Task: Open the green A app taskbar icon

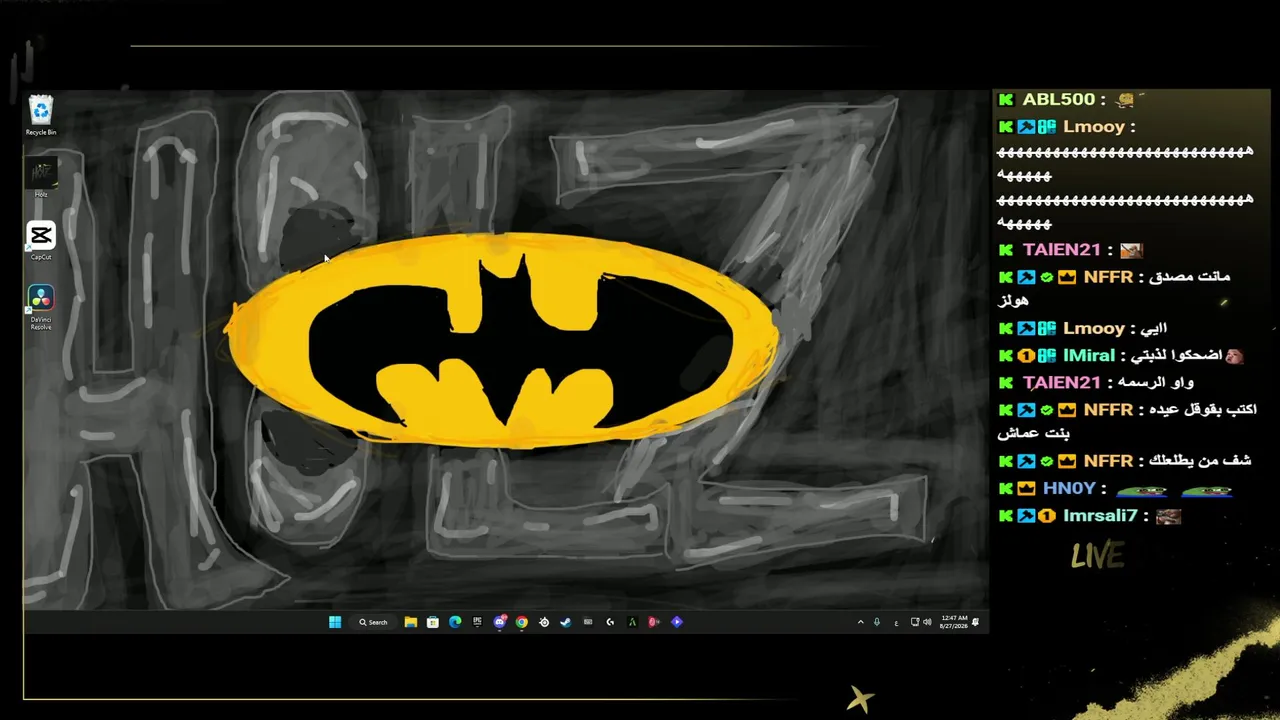Action: point(632,622)
